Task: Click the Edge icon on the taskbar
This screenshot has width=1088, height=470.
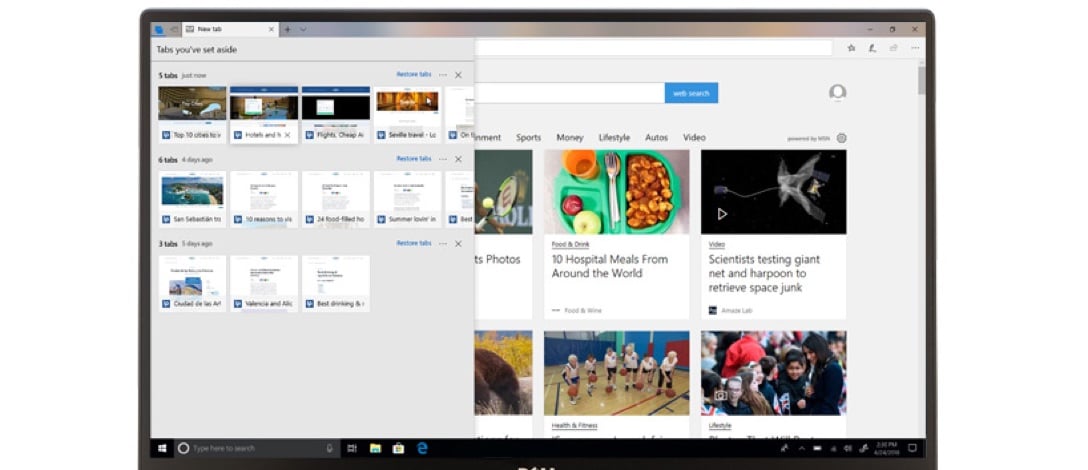Action: click(422, 448)
